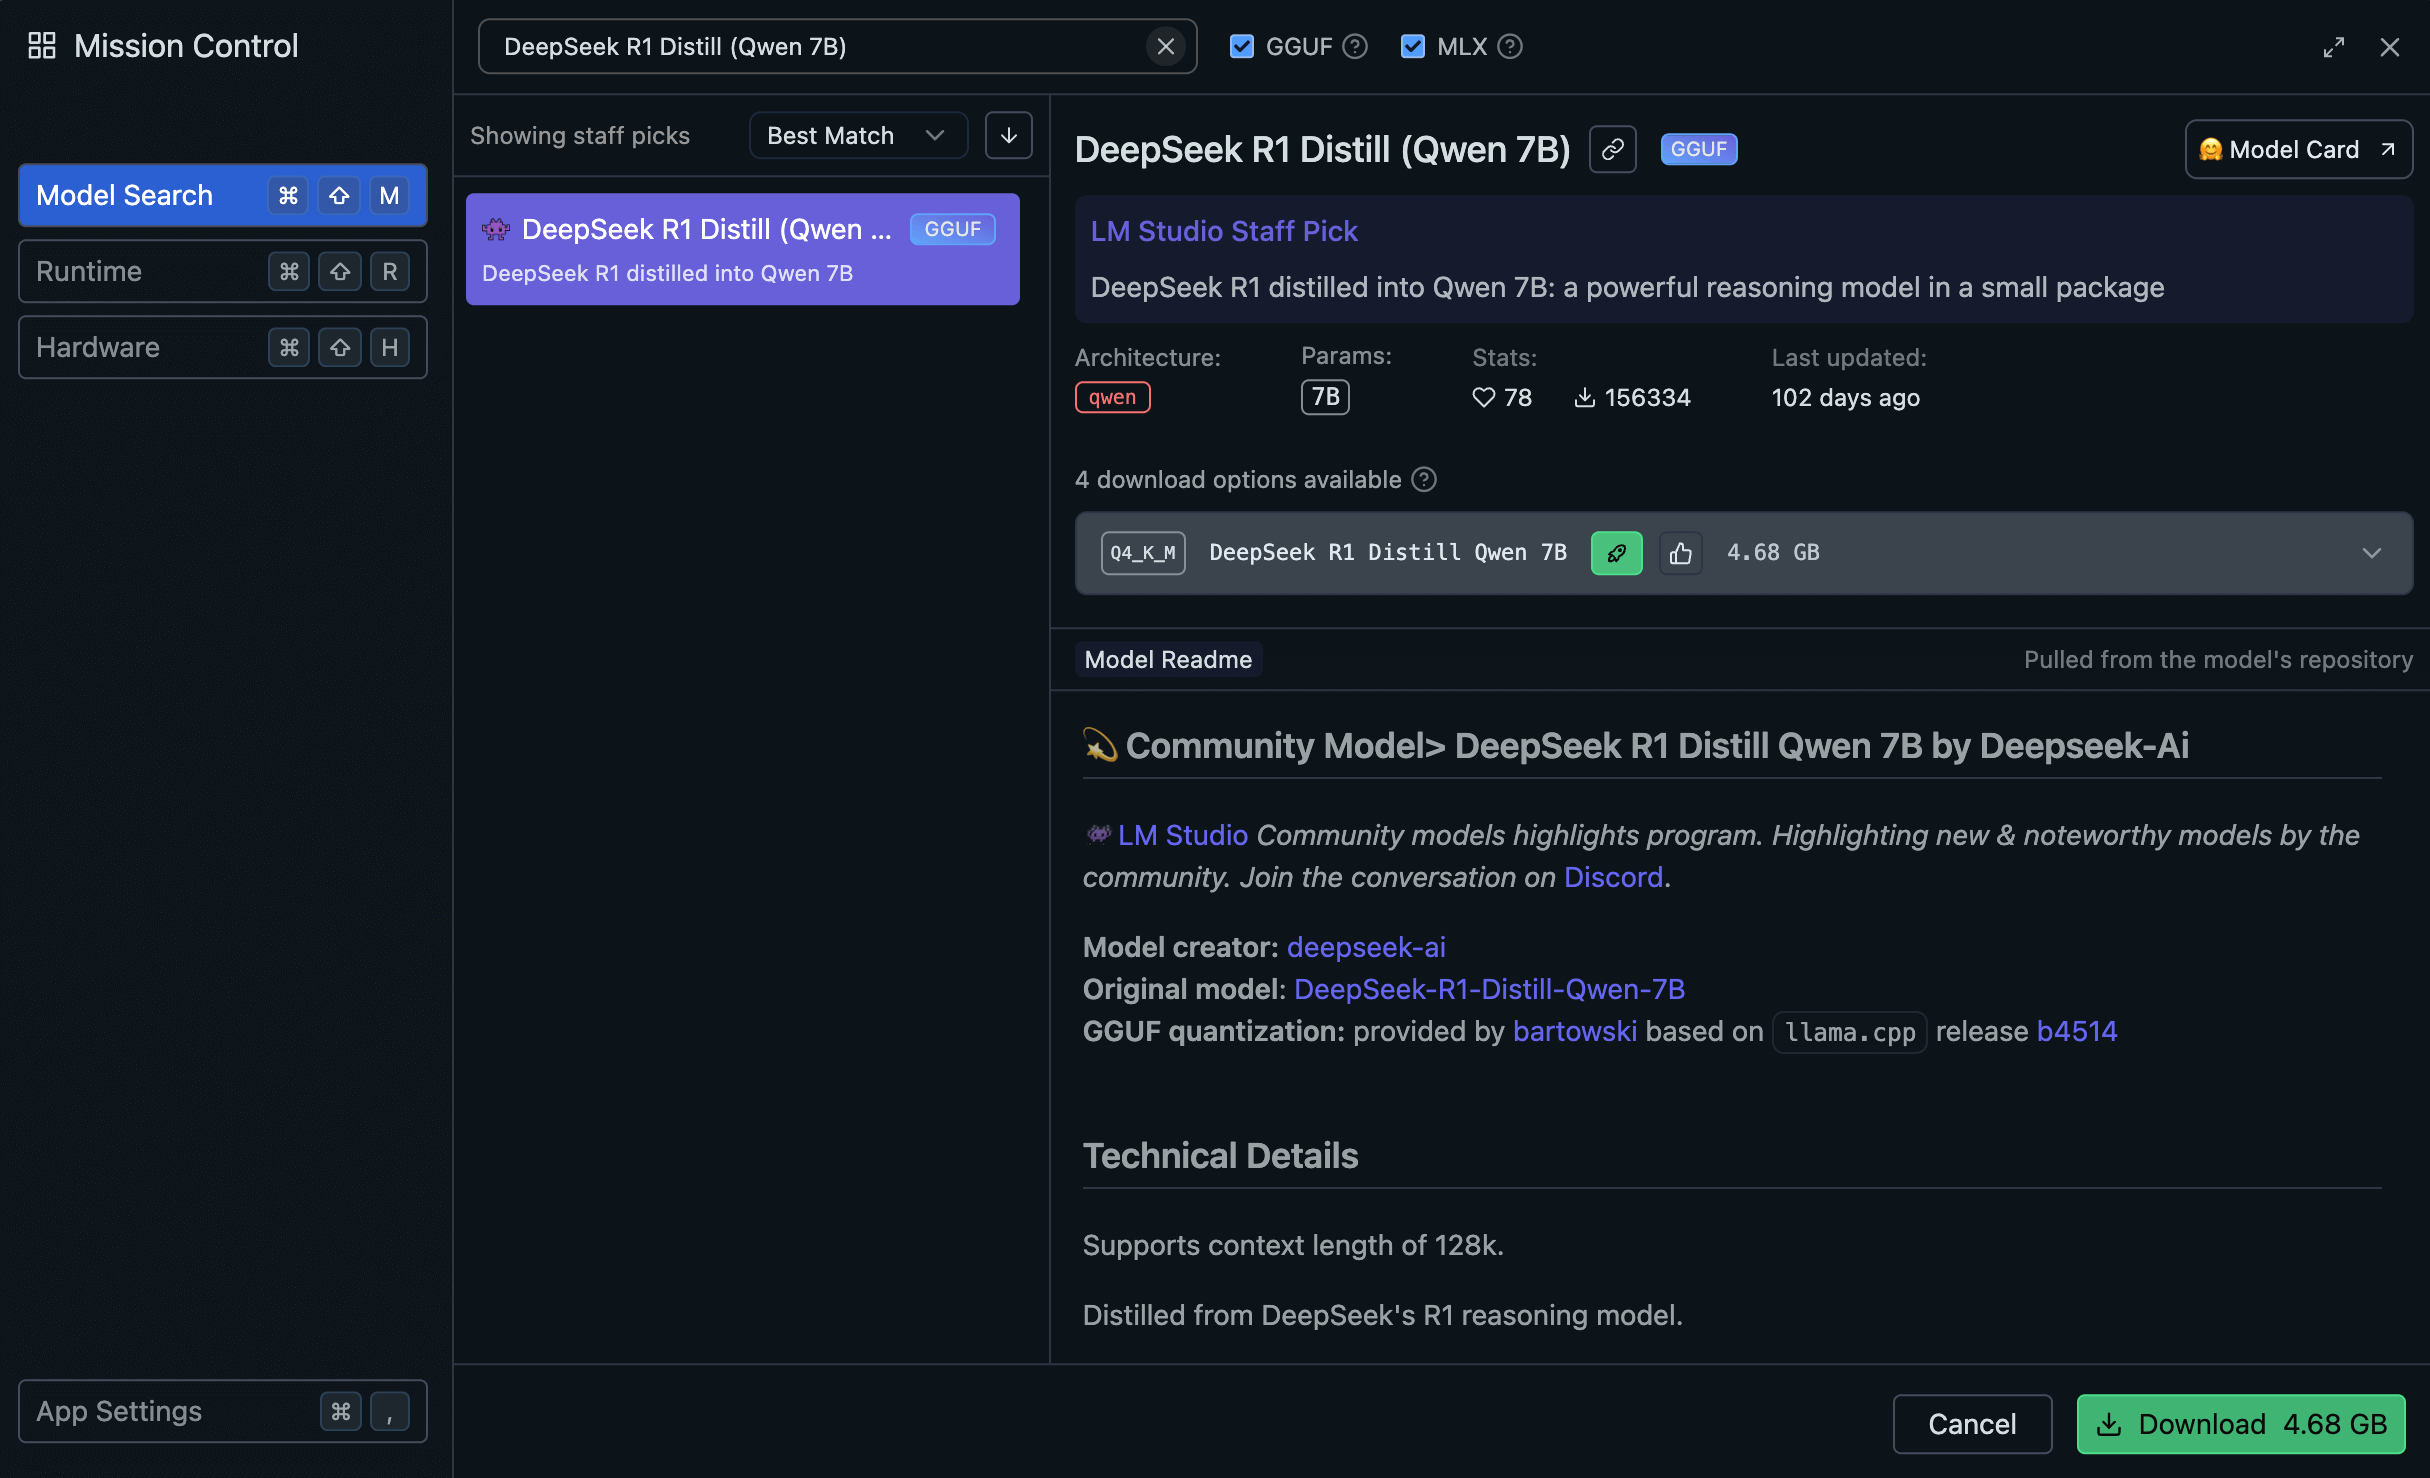
Task: Click the copy model link icon
Action: pos(1612,149)
